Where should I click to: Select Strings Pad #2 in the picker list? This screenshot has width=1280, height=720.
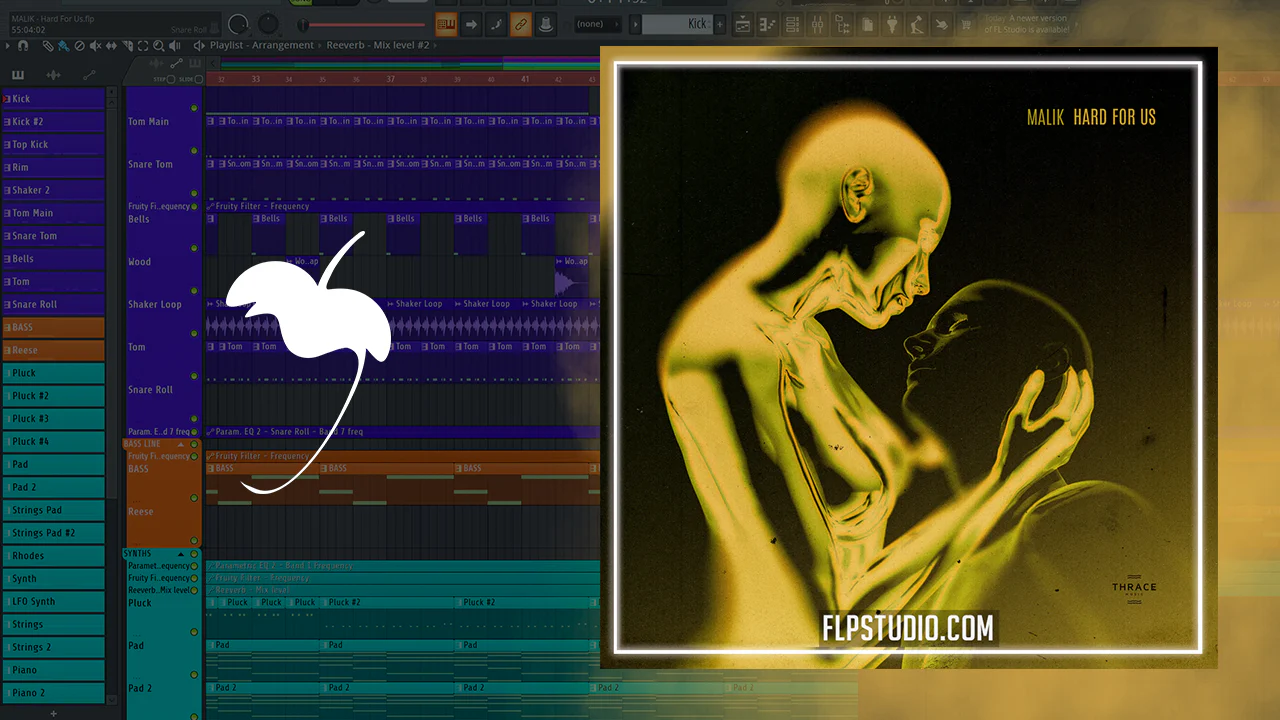coord(54,533)
